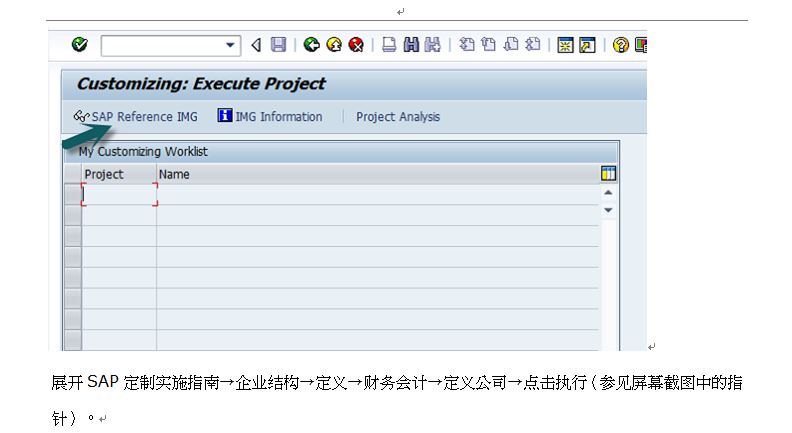Click the Last Page icon

point(533,45)
